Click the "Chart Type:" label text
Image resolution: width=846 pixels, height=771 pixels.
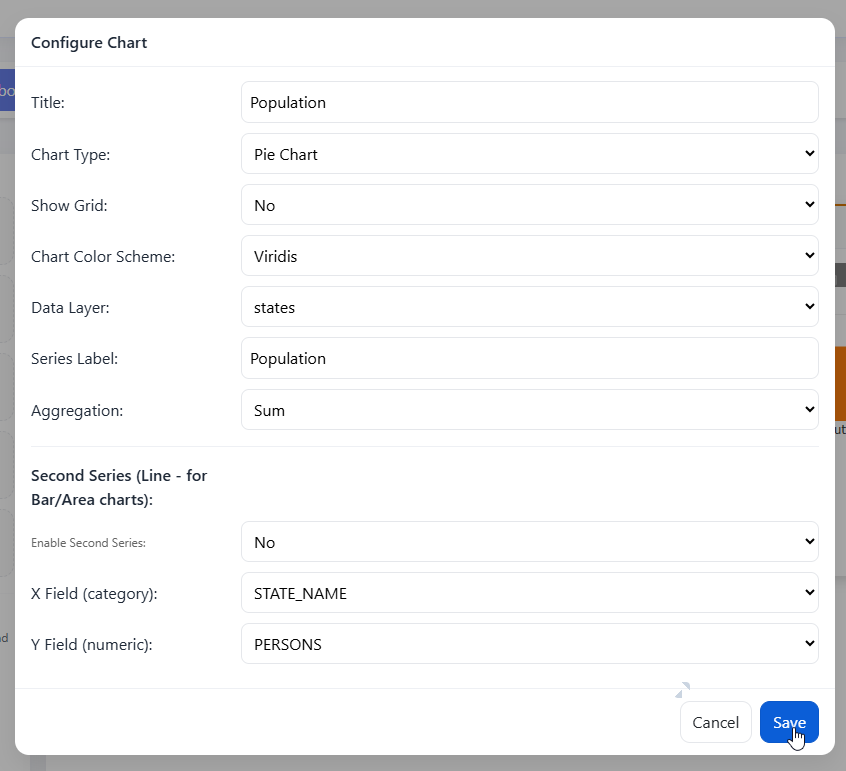71,155
